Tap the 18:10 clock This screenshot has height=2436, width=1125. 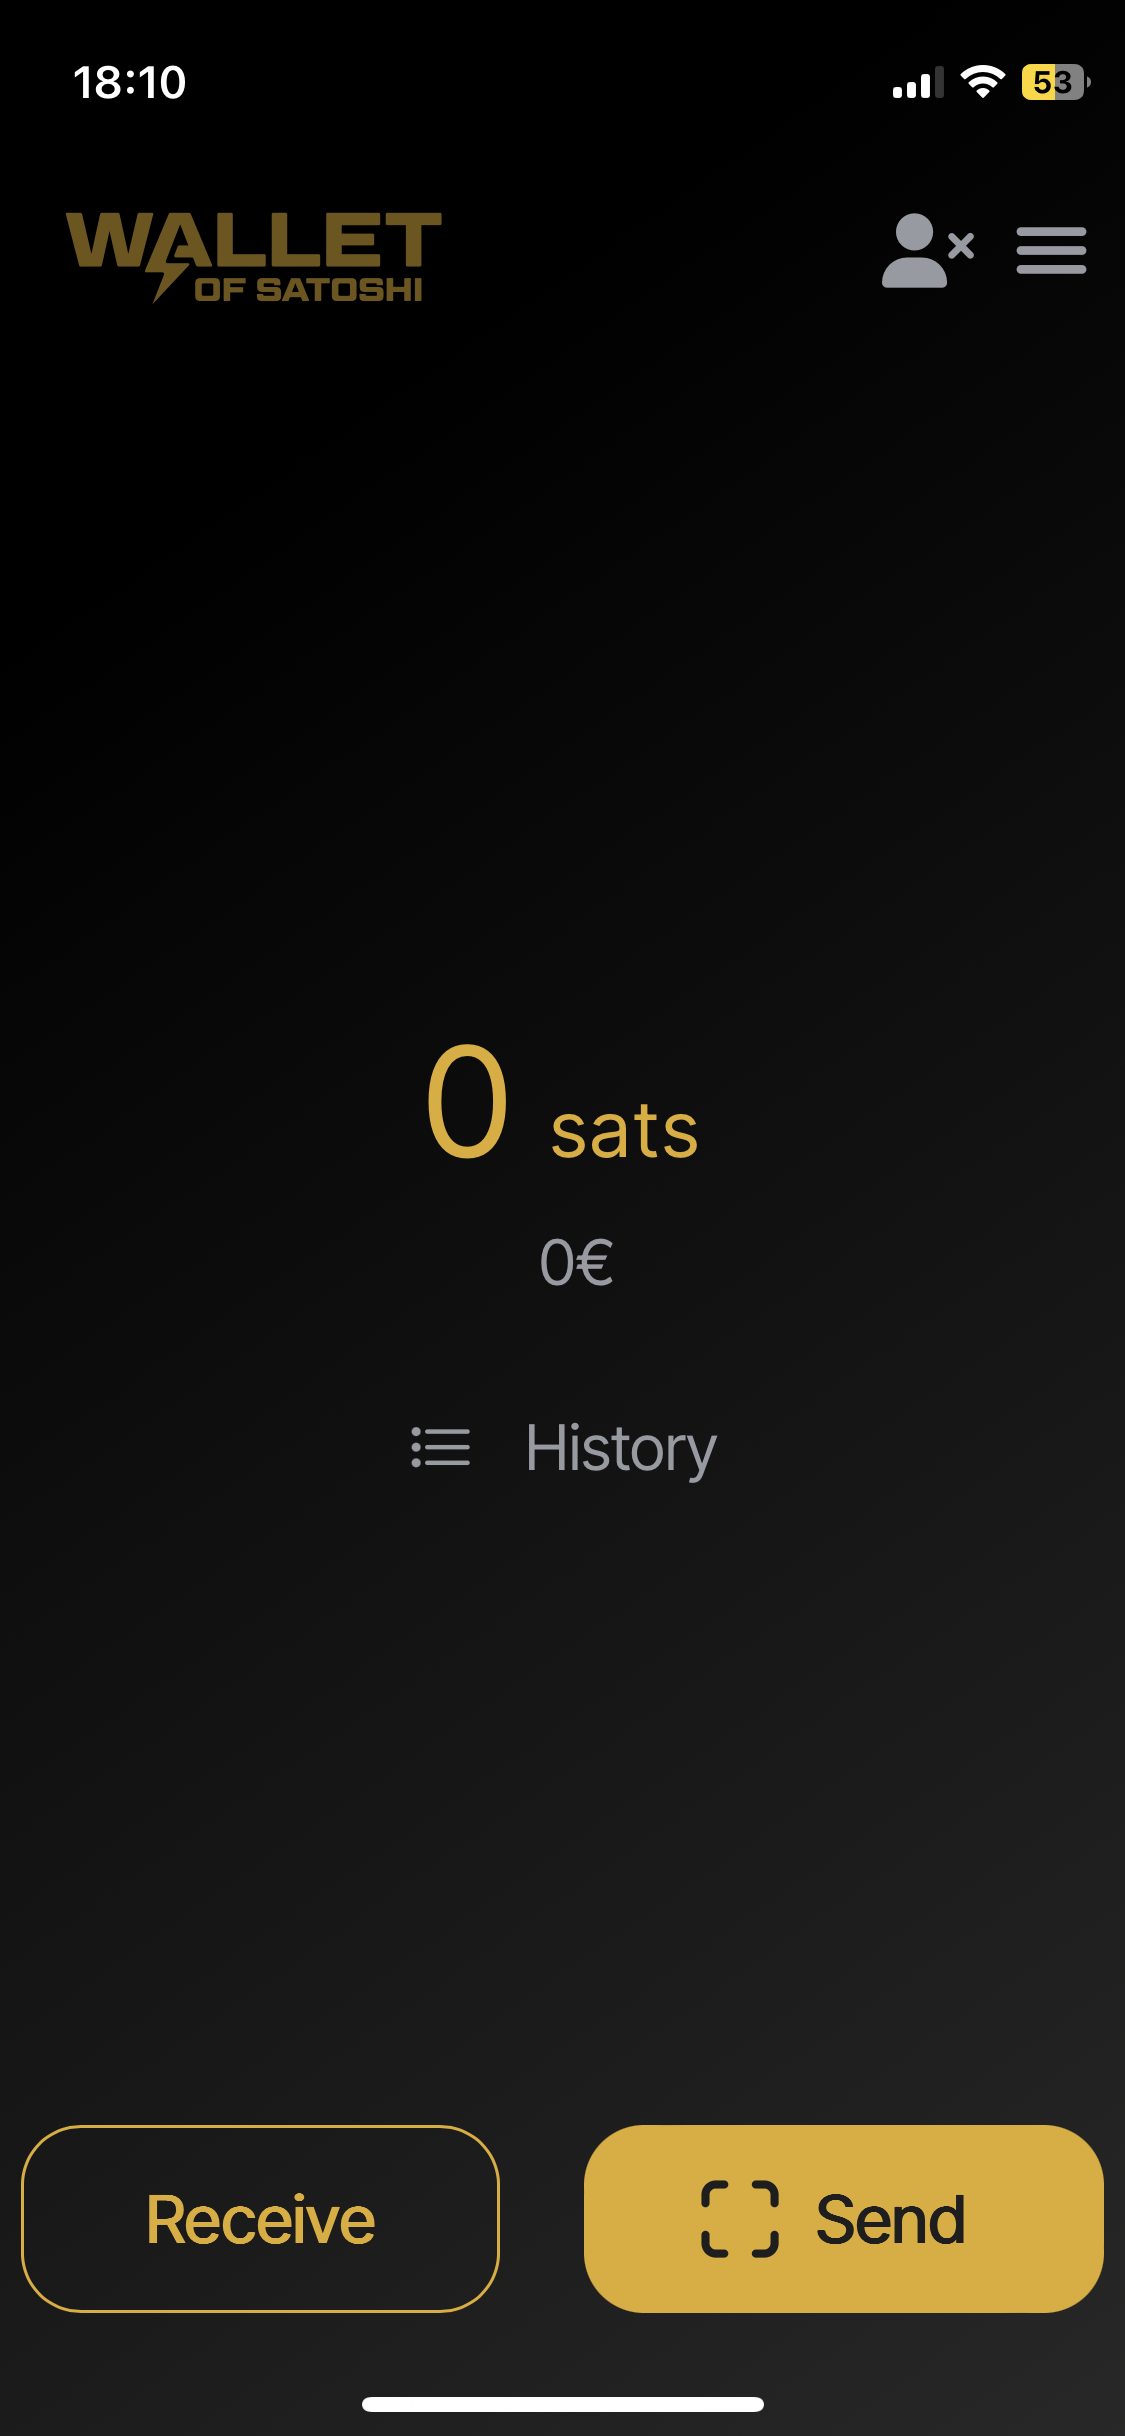129,82
